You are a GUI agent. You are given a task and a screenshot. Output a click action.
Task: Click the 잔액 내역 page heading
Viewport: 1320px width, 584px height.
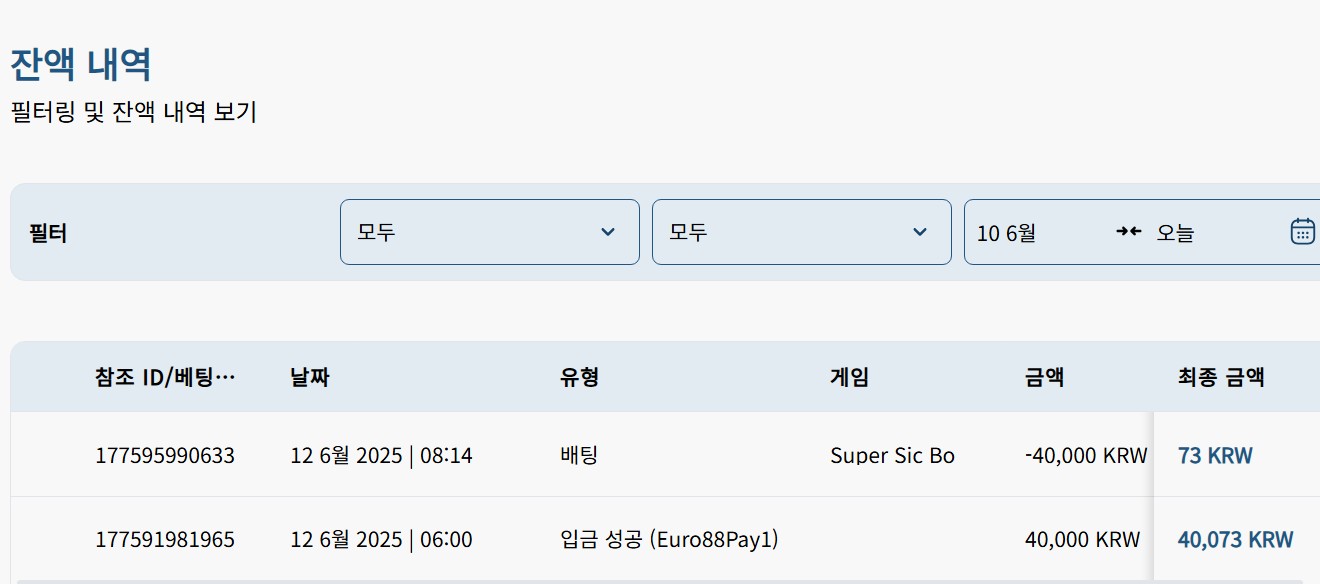click(81, 65)
